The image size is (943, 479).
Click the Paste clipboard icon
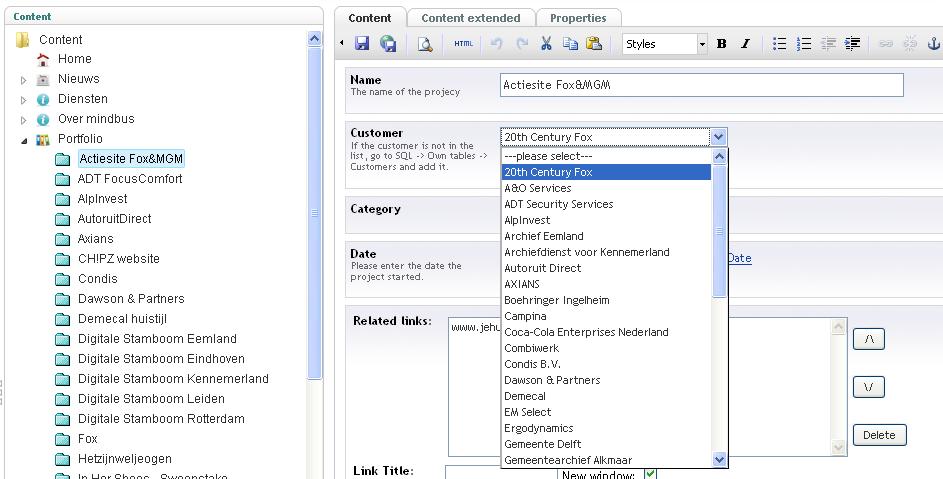click(x=594, y=43)
